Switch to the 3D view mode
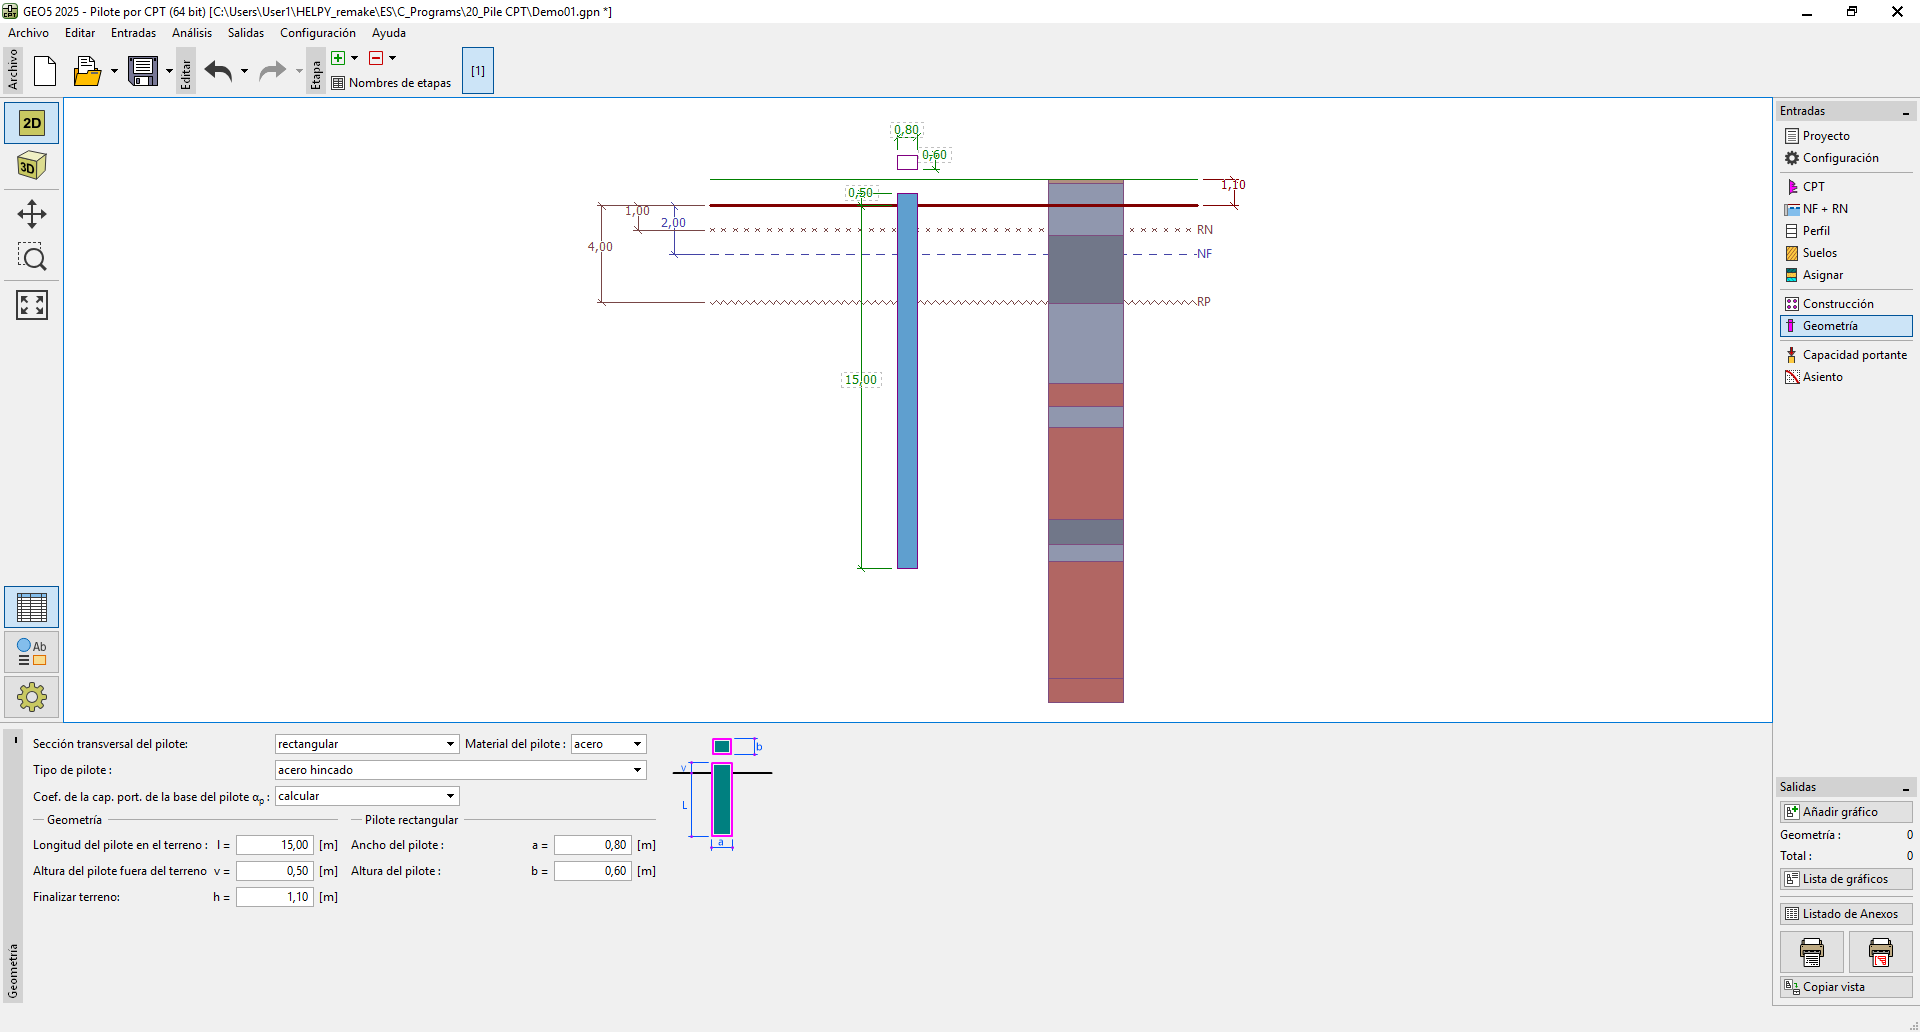 click(32, 166)
